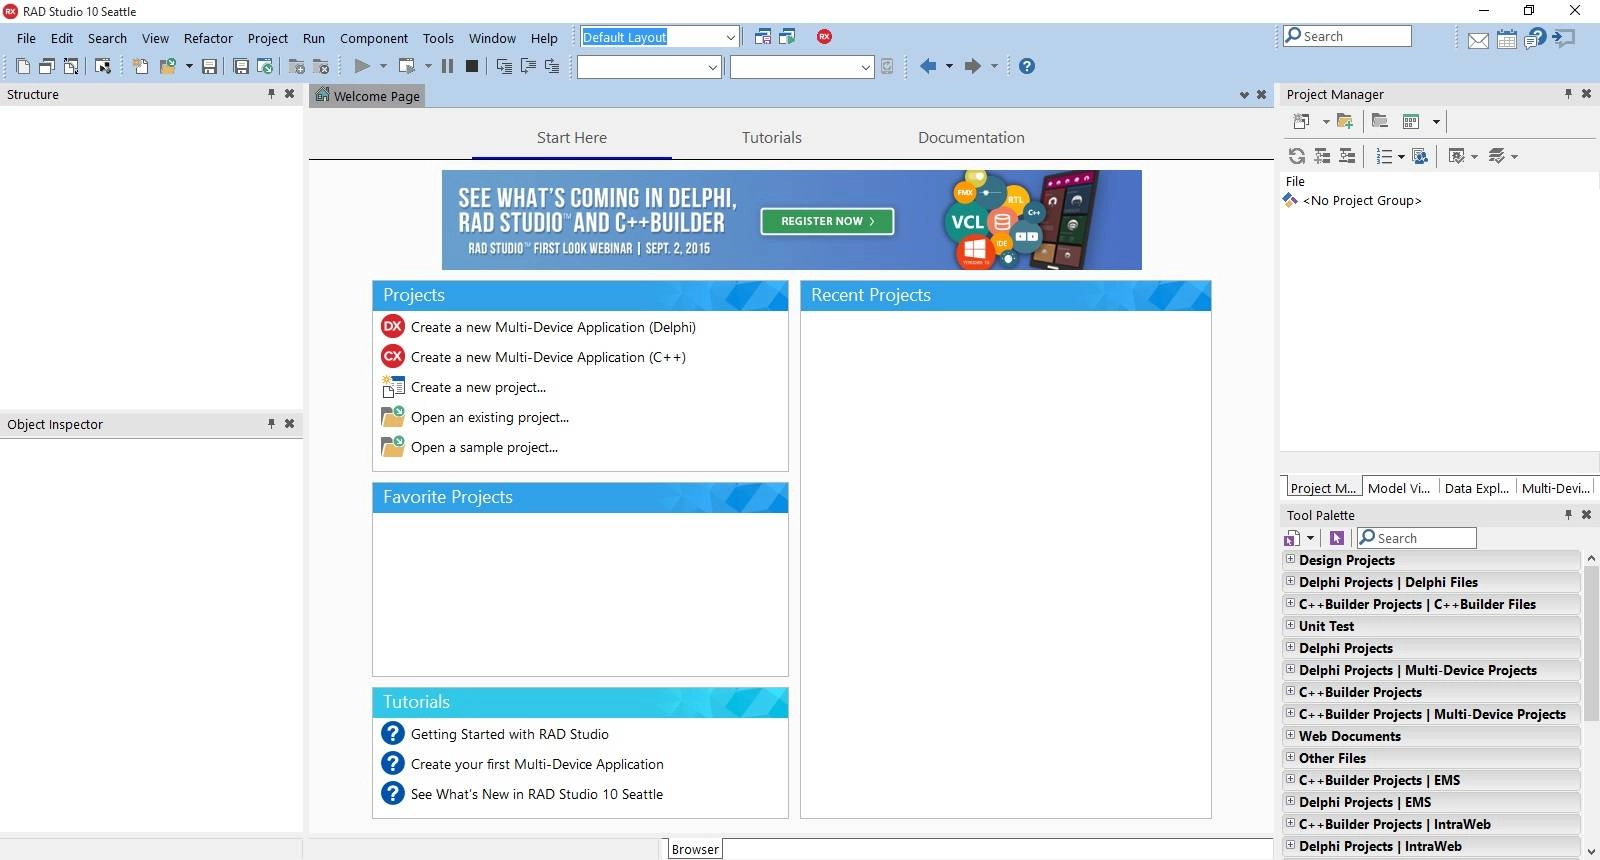Toggle pin on Project Manager panel
The image size is (1600, 860).
pyautogui.click(x=1568, y=93)
